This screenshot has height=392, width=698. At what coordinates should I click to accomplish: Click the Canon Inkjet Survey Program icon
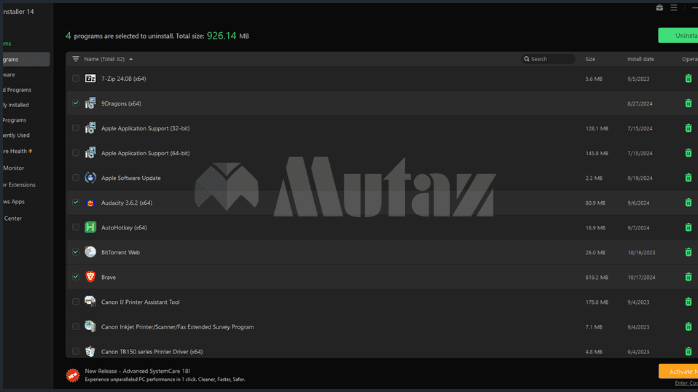[90, 327]
